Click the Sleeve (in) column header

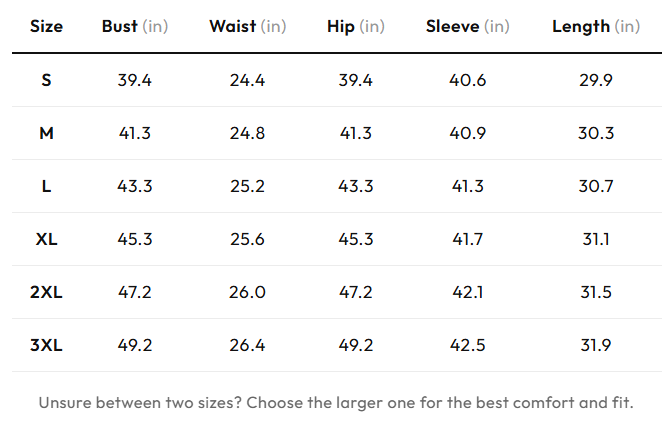[467, 27]
